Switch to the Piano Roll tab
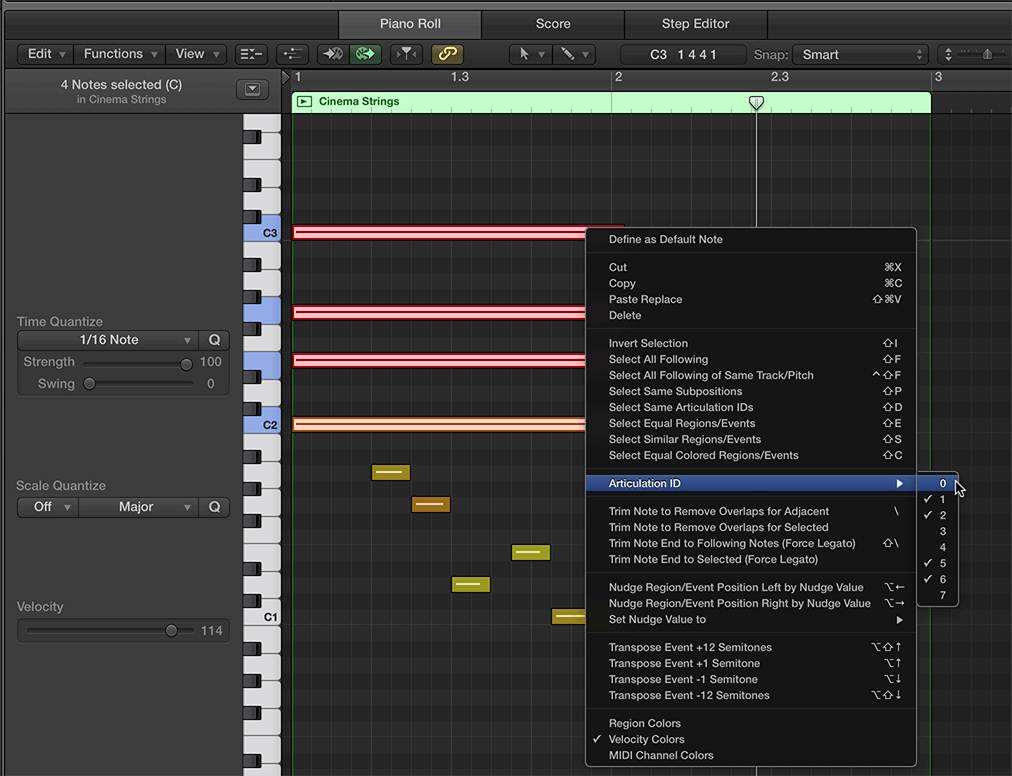 click(x=410, y=24)
